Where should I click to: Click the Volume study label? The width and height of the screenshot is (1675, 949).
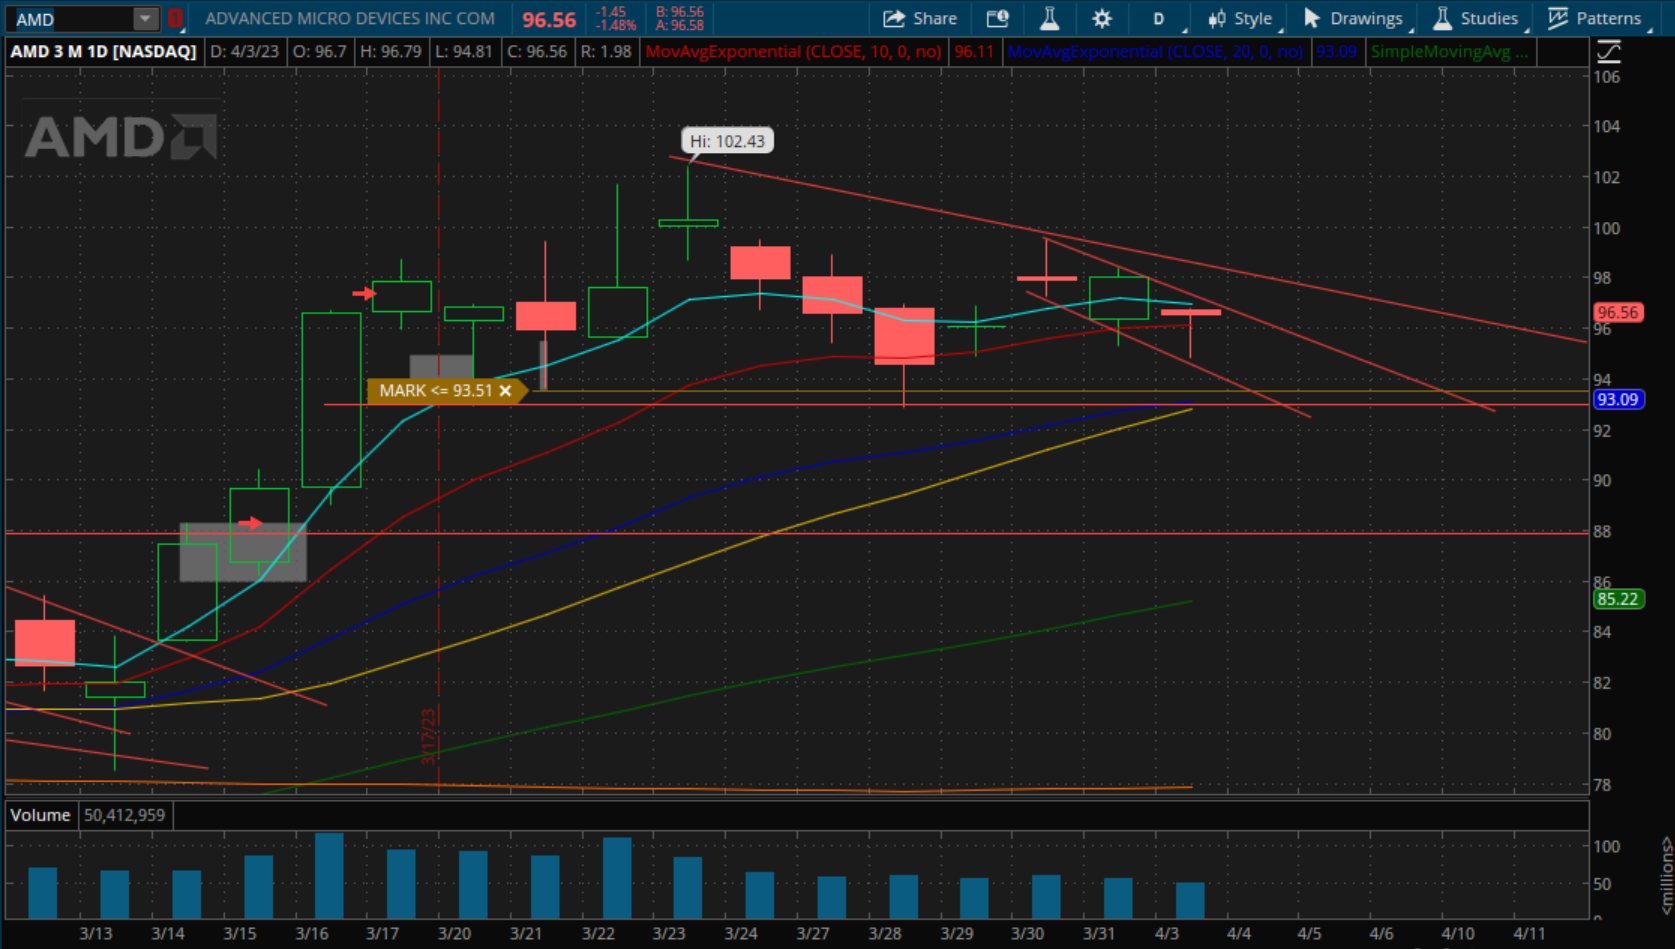coord(40,815)
